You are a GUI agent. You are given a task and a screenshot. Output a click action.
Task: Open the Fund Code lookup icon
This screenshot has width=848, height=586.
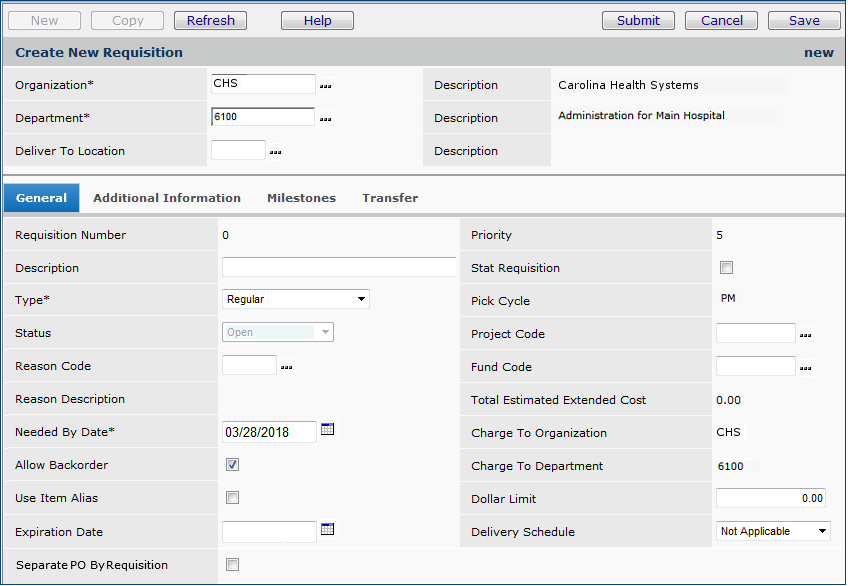(805, 368)
